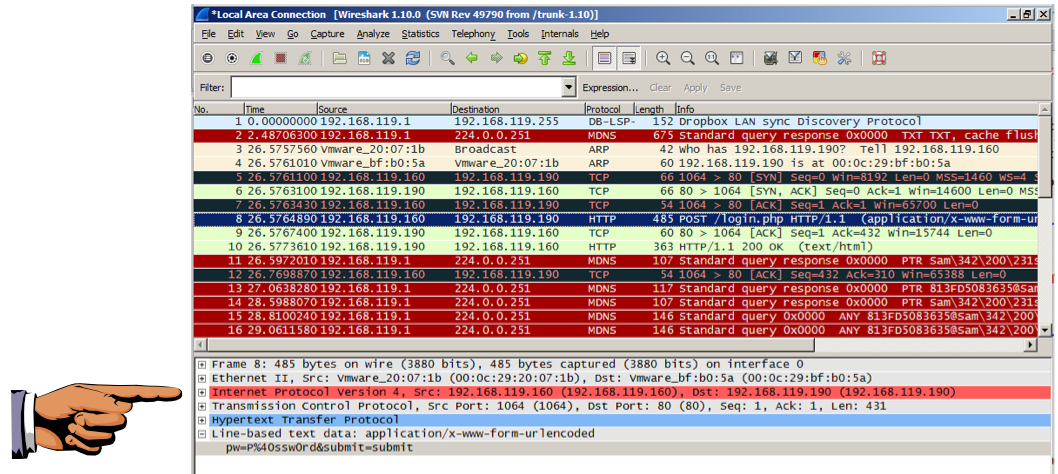1058x474 pixels.
Task: Jump to the last packet
Action: [x=569, y=59]
